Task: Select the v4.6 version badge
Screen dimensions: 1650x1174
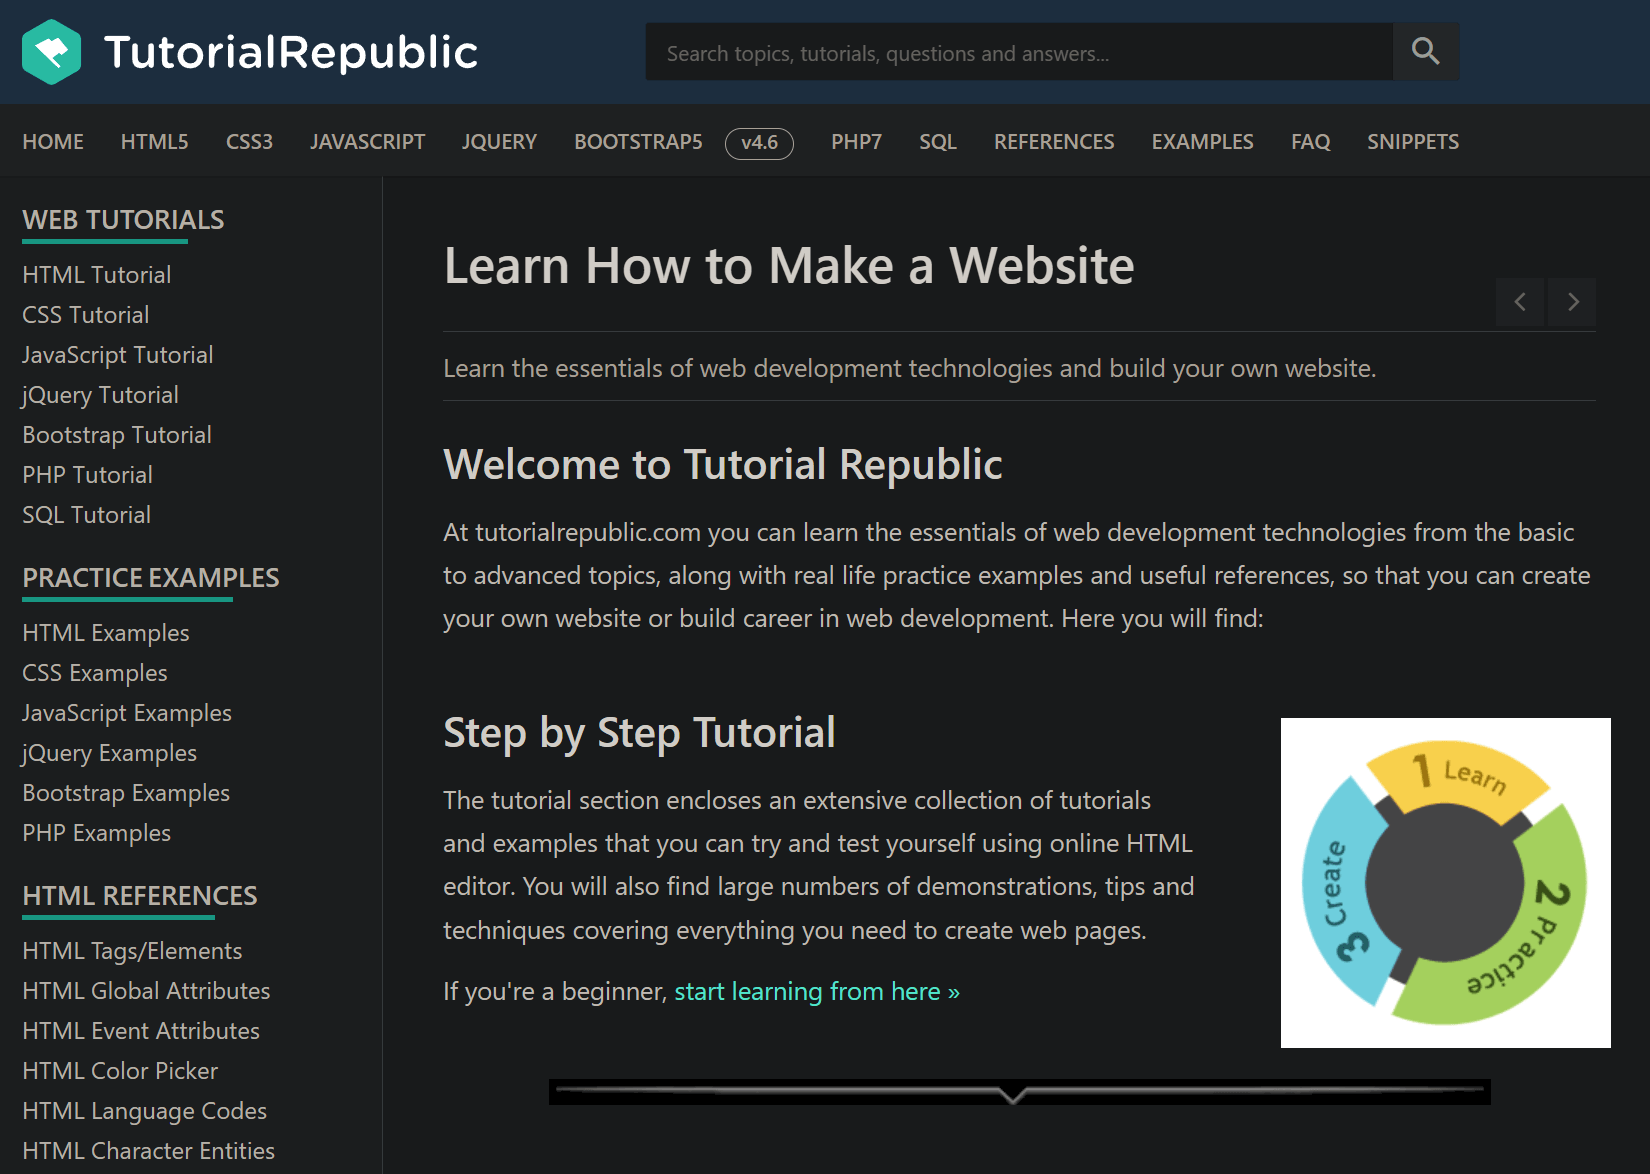Action: click(x=759, y=143)
